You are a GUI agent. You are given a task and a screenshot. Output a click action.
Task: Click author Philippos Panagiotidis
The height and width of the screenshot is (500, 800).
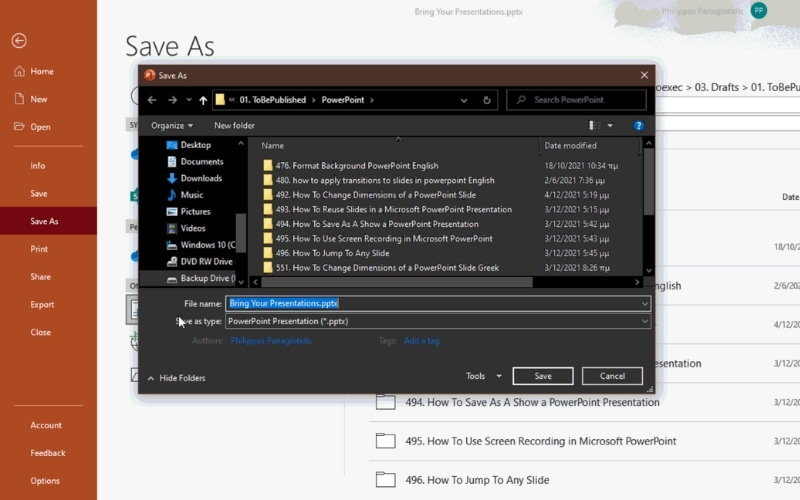click(x=271, y=341)
